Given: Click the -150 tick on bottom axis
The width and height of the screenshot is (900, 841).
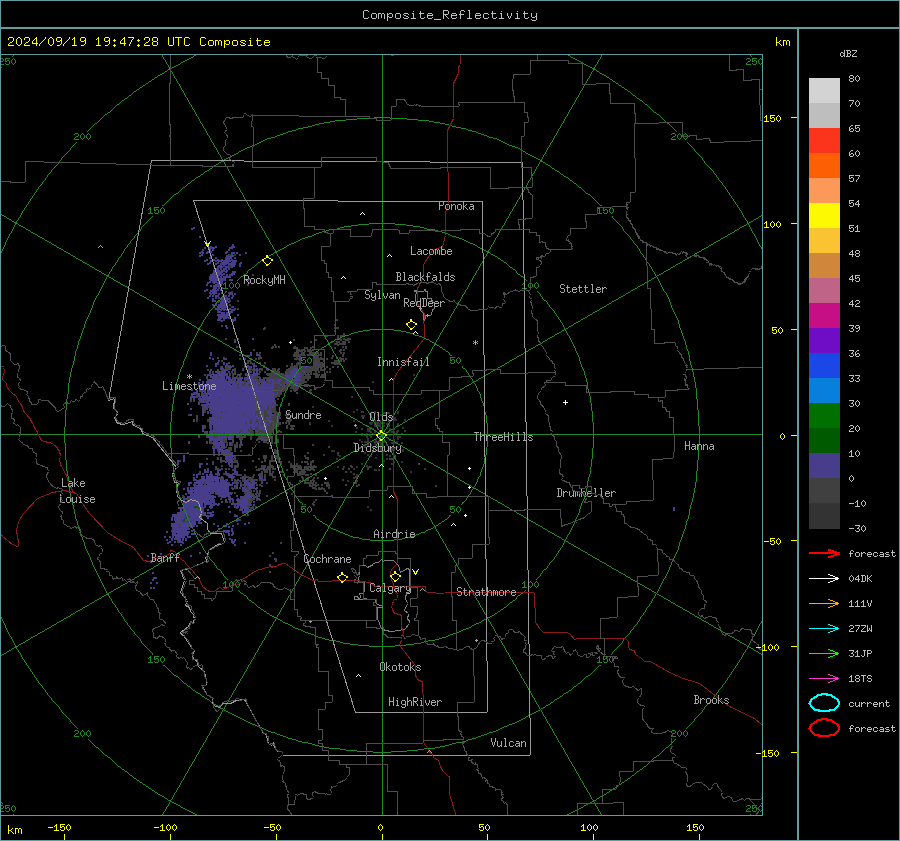Looking at the screenshot, I should point(59,827).
